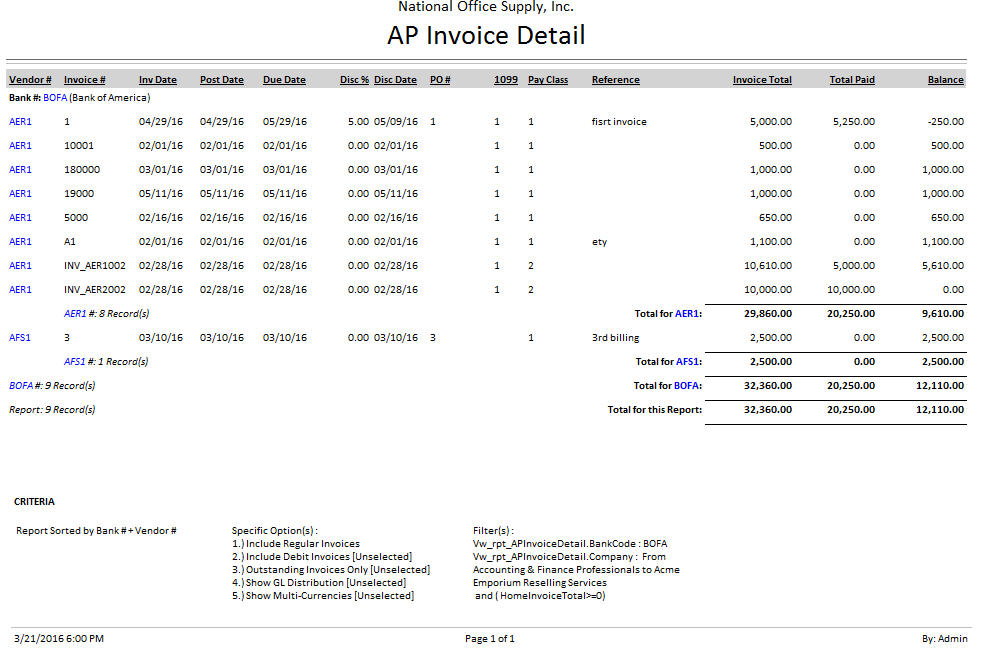This screenshot has height=656, width=988.
Task: Click the 'AER1 #: 8 Record(s)' summary link
Action: coord(75,314)
